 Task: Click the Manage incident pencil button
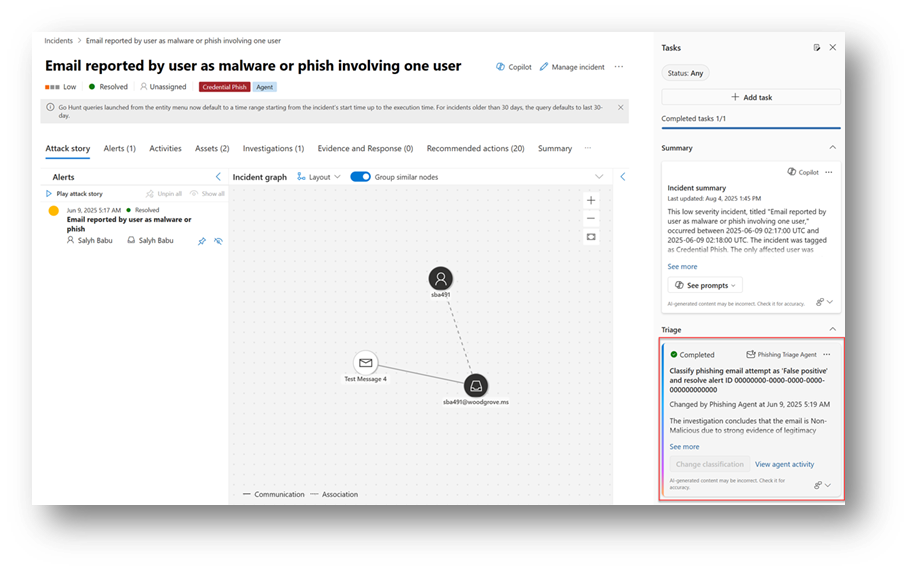572,67
